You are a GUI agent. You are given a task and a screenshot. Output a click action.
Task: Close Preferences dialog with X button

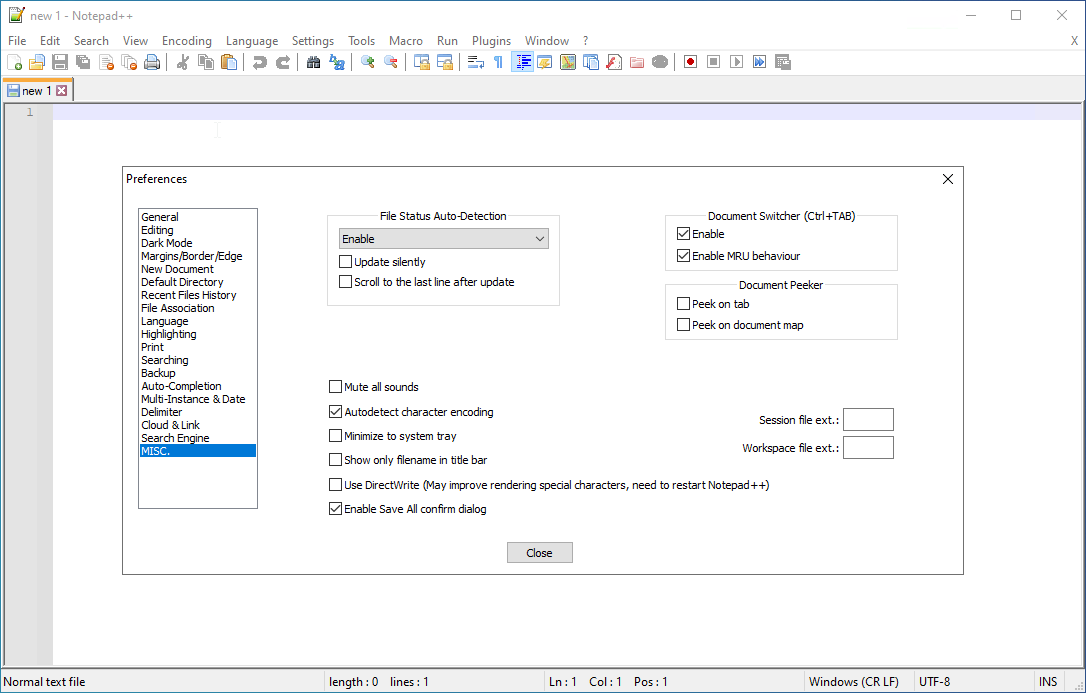[x=948, y=179]
